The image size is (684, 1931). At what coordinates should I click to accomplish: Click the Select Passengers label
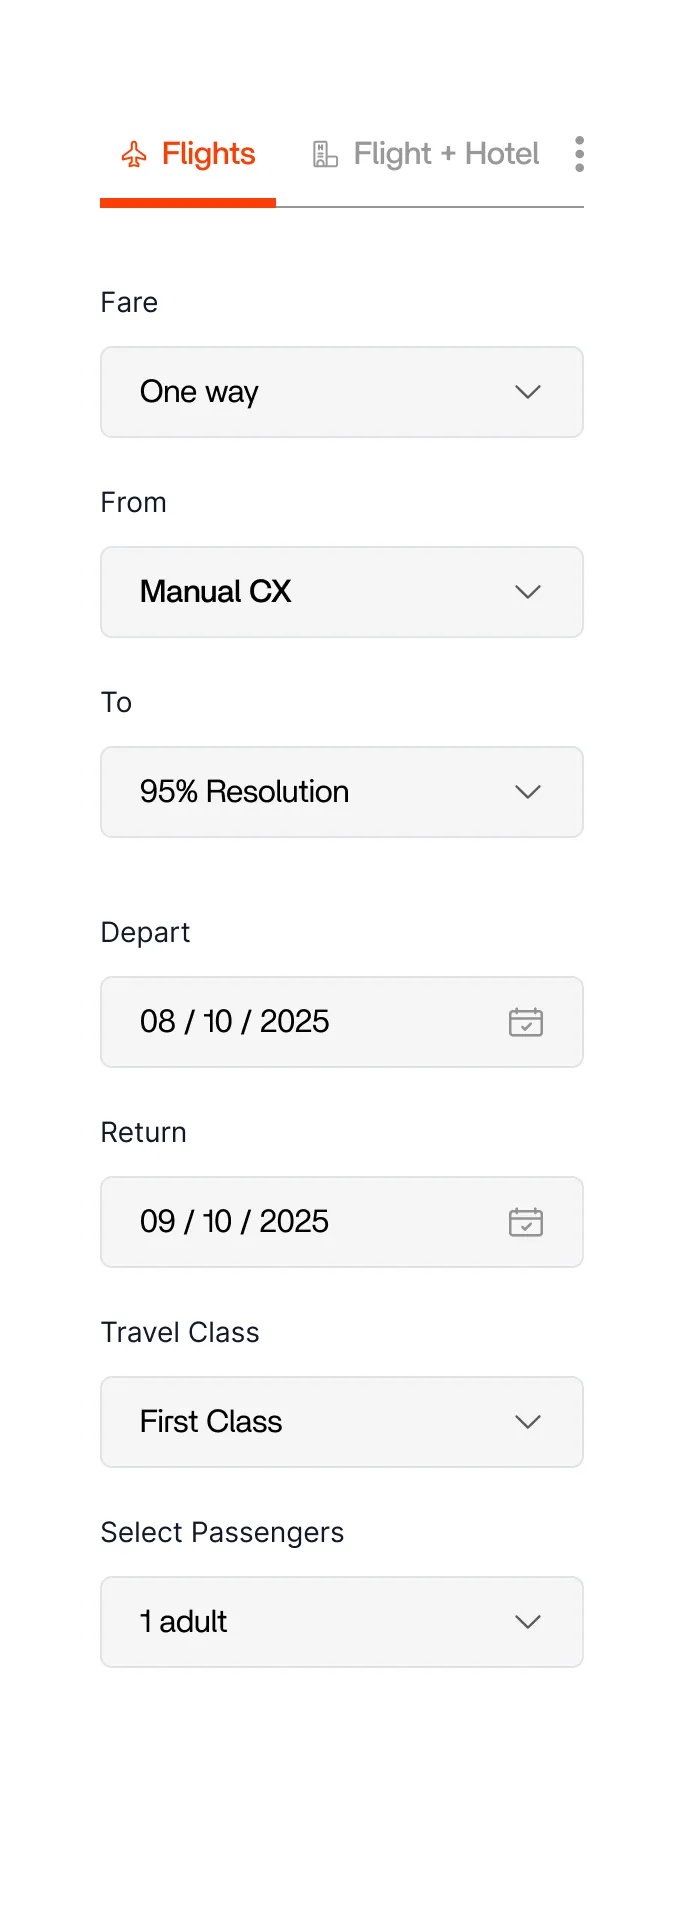(x=222, y=1532)
